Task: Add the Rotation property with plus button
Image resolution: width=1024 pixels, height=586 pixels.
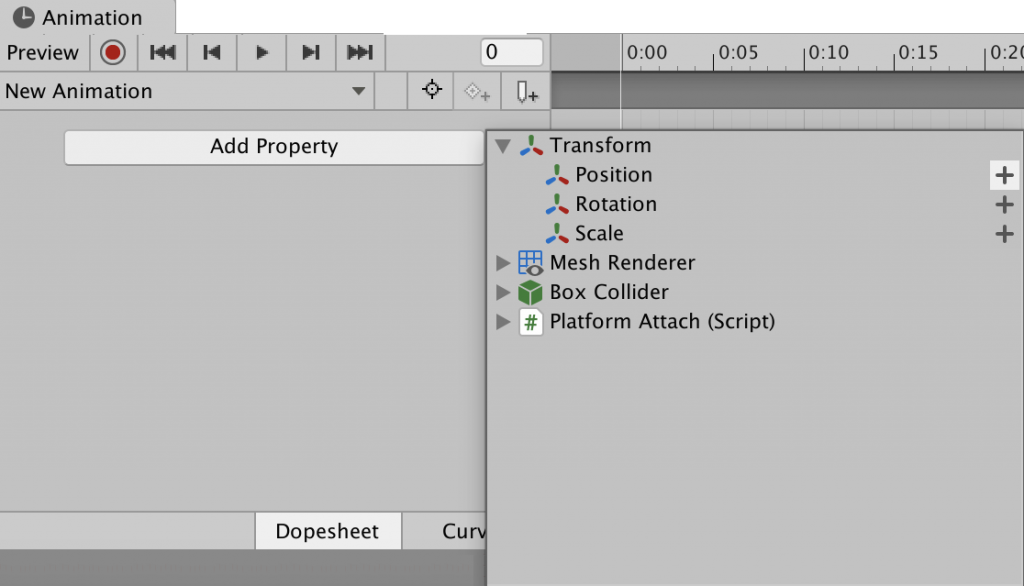Action: tap(1004, 205)
